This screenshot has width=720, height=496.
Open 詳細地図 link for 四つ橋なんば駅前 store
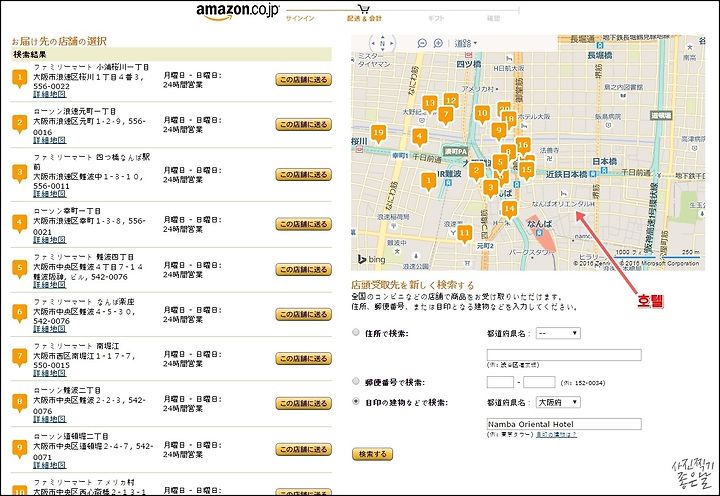[50, 194]
